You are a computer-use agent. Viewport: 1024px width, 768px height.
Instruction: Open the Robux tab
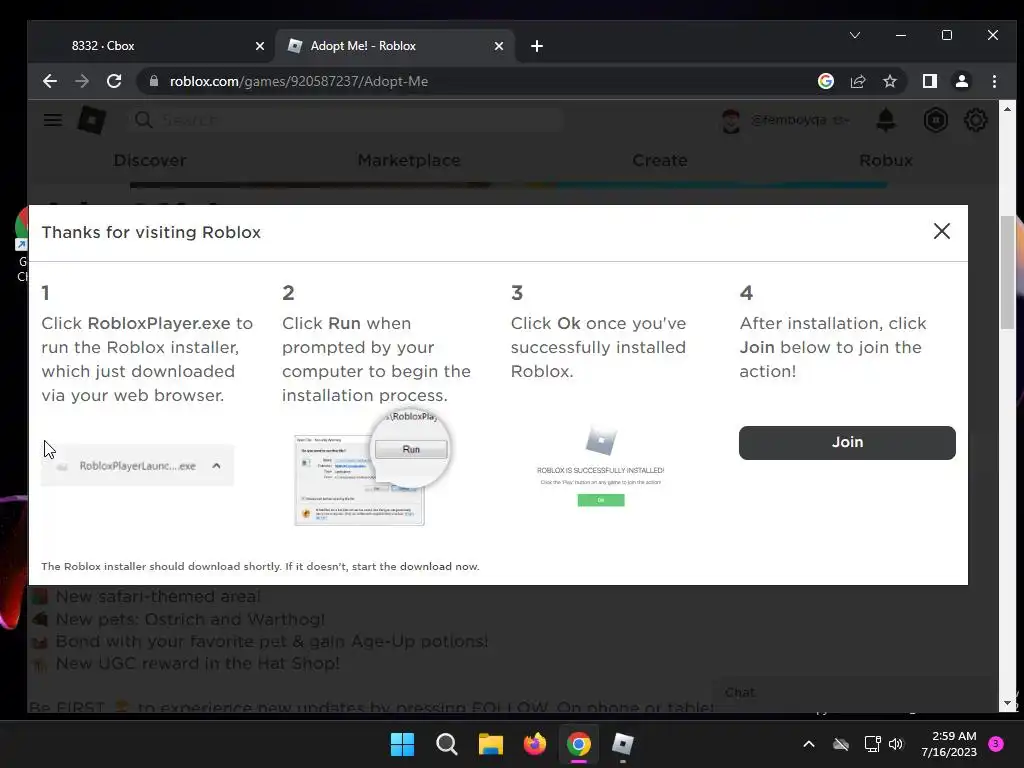pyautogui.click(x=886, y=161)
